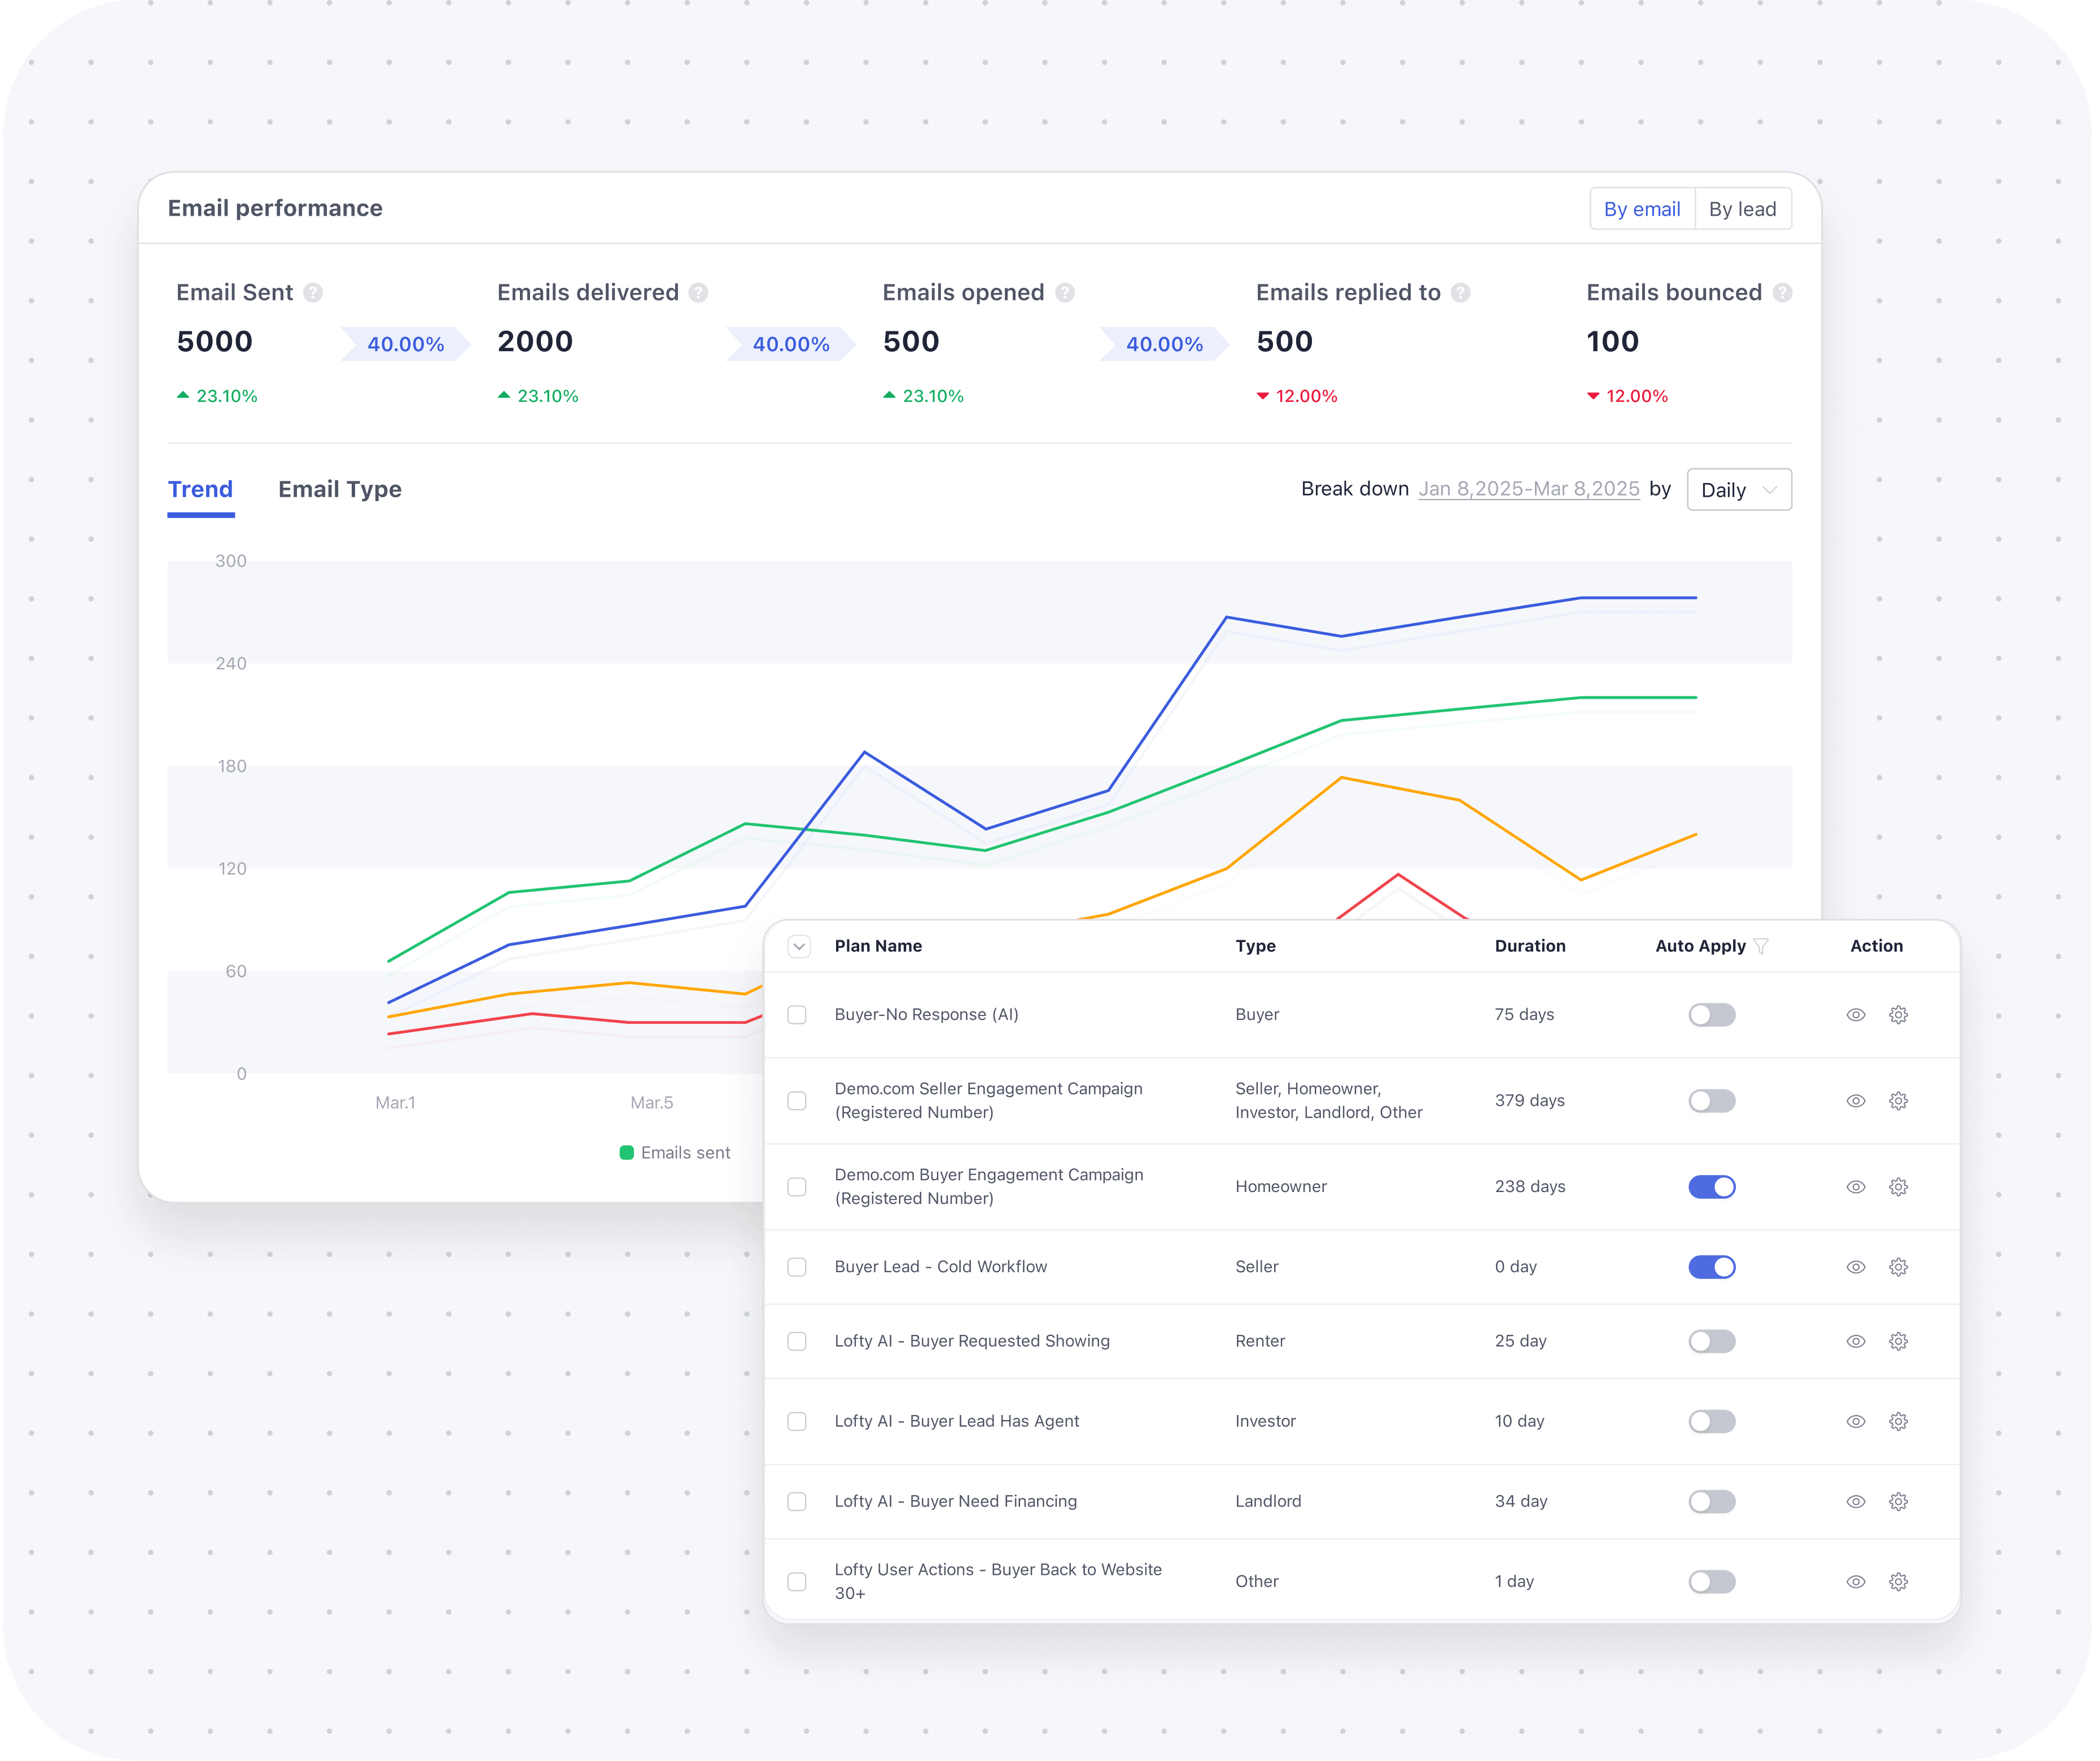Click the 379 days duration cell
2100x1761 pixels.
click(x=1530, y=1101)
